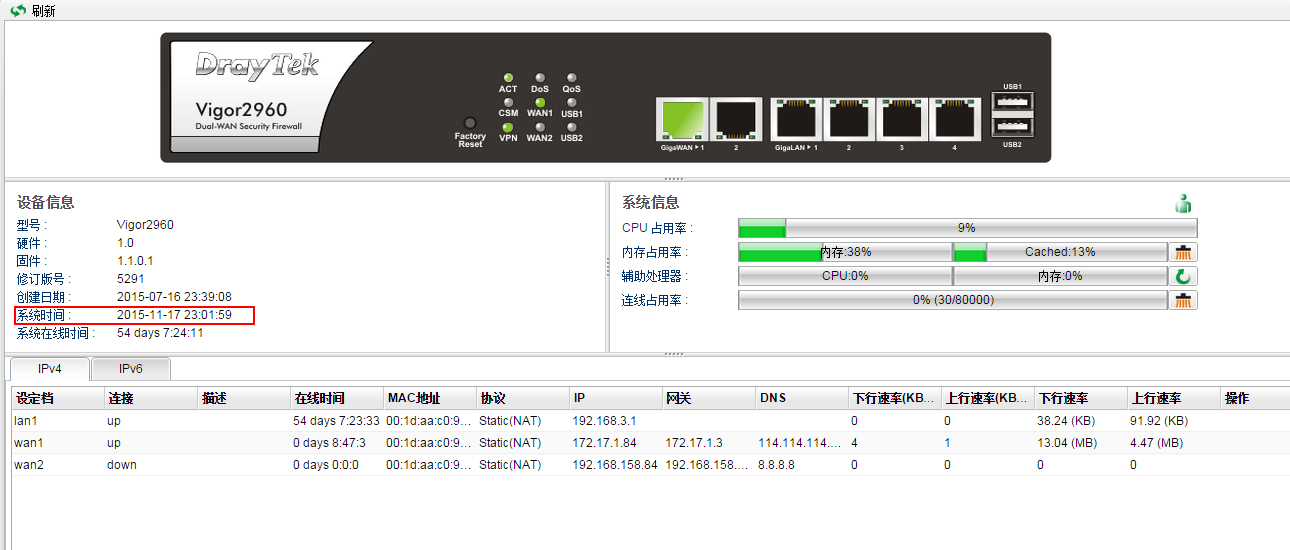Click the CPU 占用率 9% progress bar
1290x550 pixels.
coord(967,228)
